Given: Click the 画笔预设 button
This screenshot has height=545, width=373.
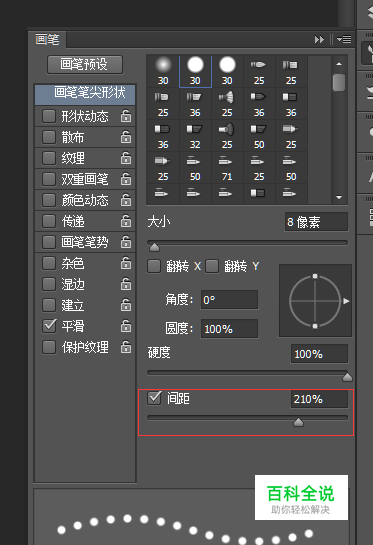Looking at the screenshot, I should [x=85, y=65].
